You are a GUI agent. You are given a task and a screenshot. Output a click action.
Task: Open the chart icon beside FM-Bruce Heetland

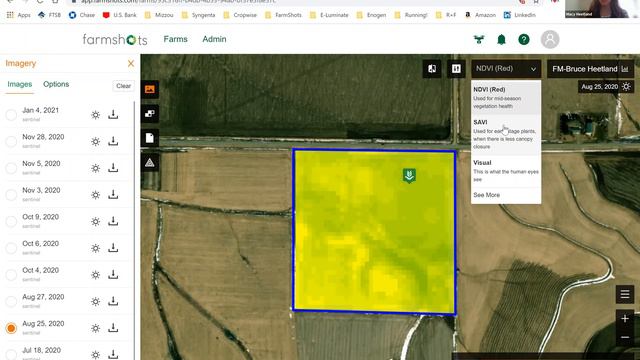(625, 69)
